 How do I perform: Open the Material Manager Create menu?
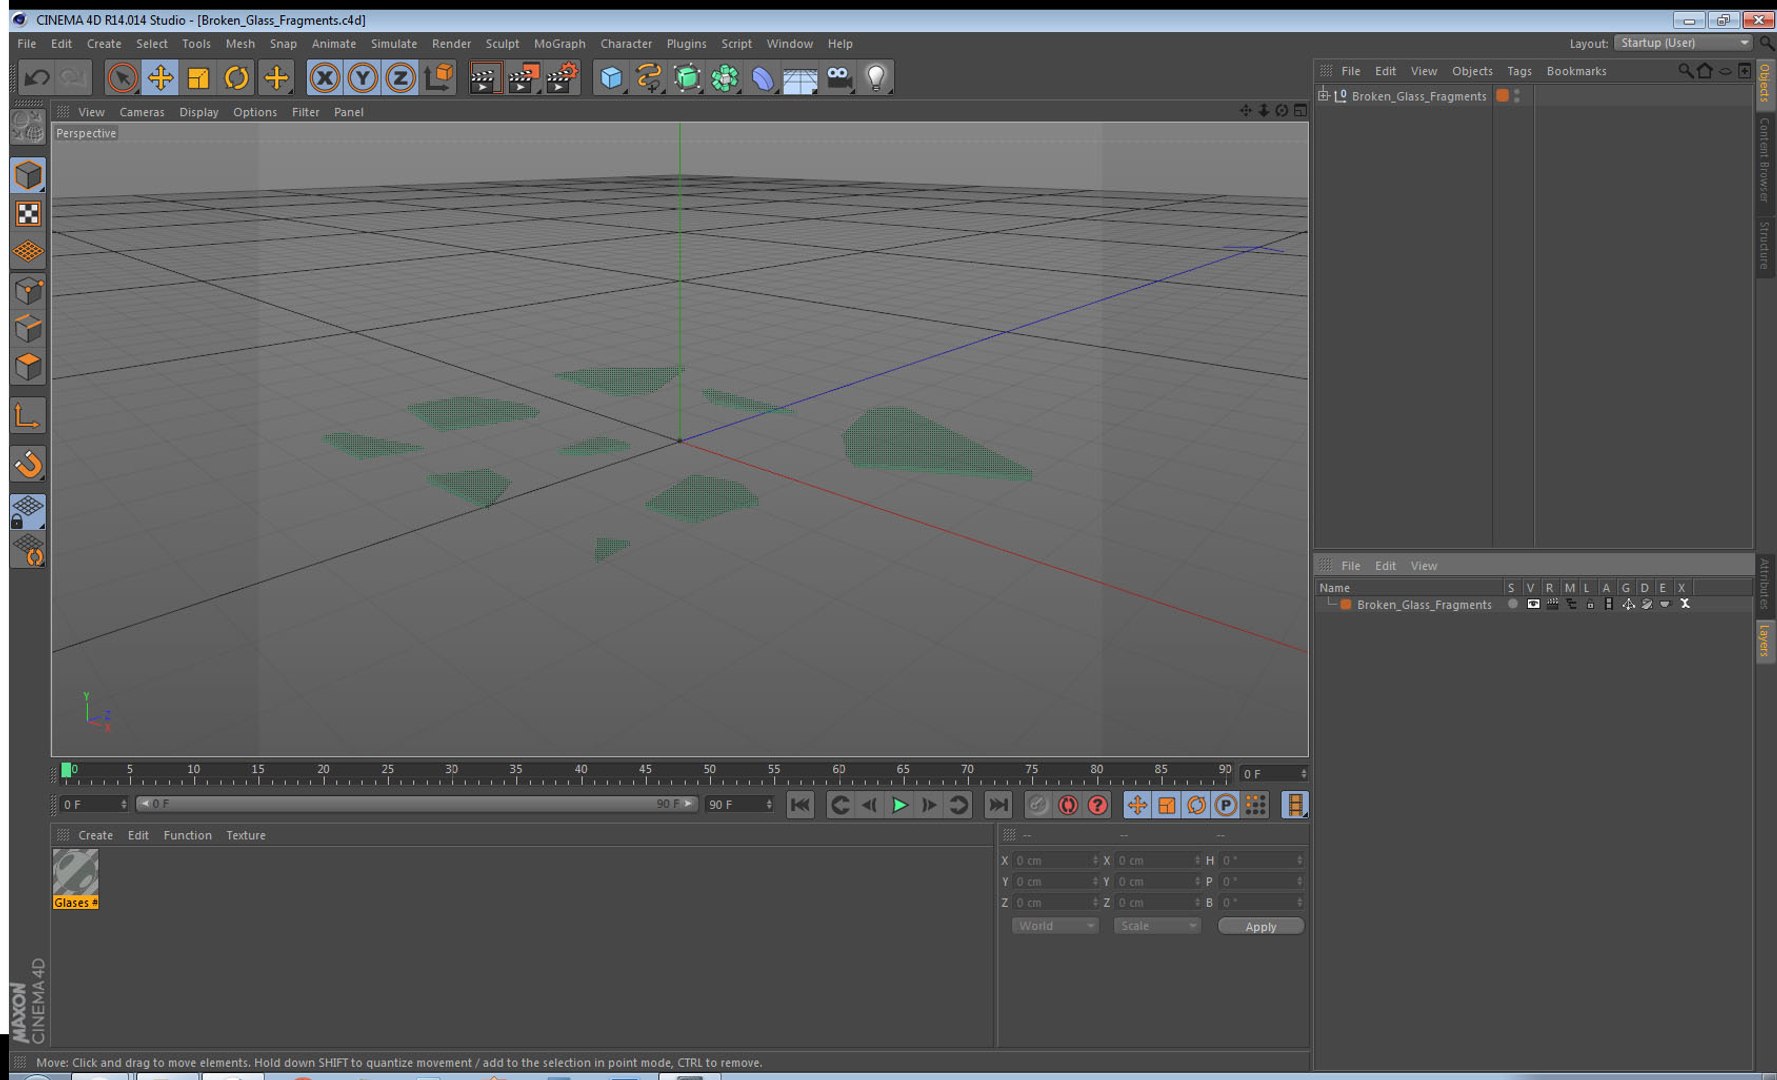pyautogui.click(x=96, y=835)
